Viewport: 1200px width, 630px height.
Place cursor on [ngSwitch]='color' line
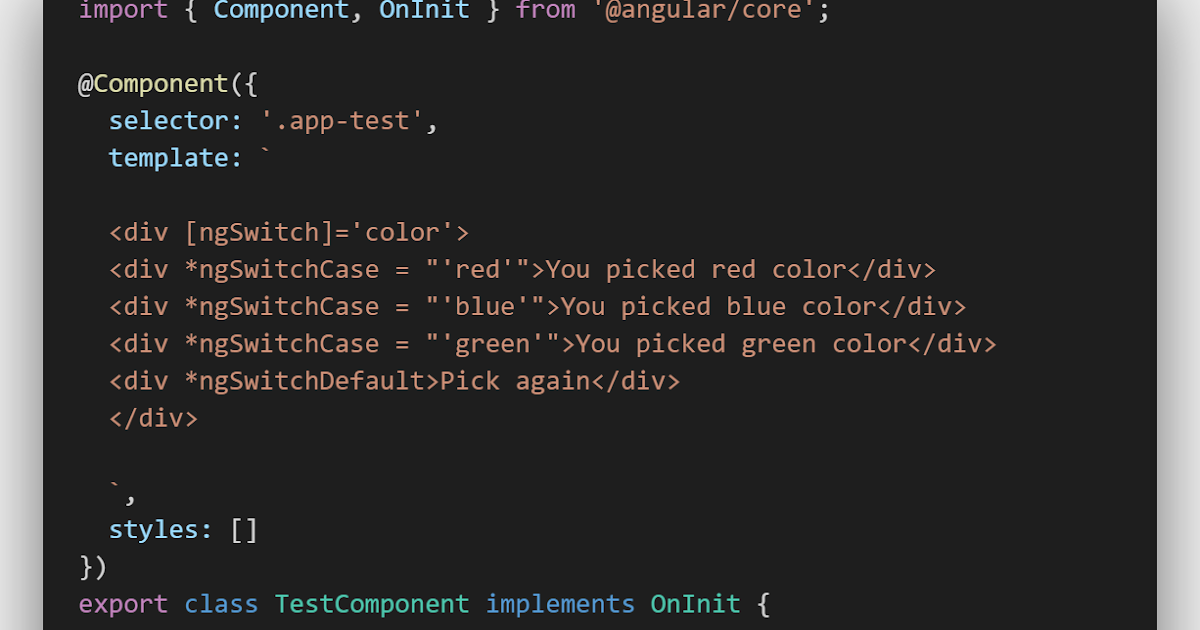coord(289,233)
